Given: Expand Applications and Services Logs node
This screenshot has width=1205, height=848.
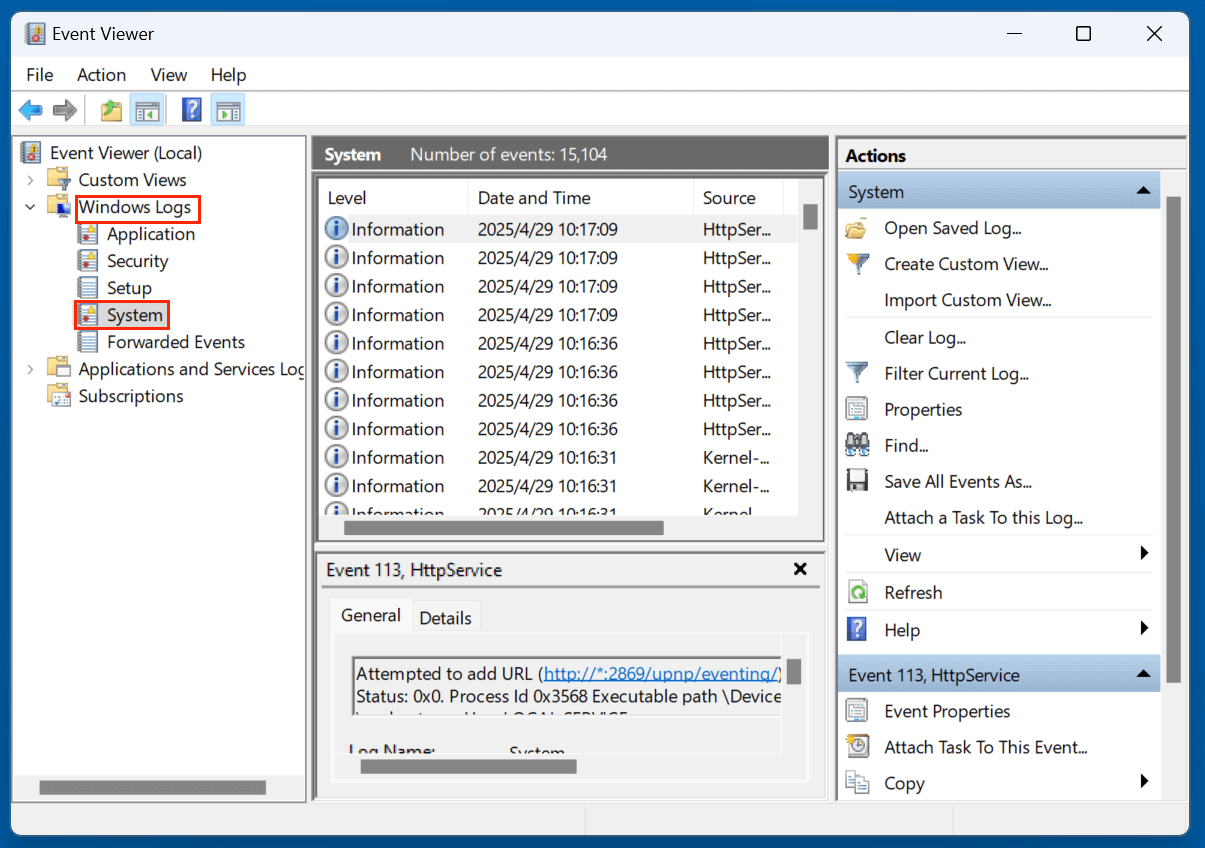Looking at the screenshot, I should click(x=30, y=369).
